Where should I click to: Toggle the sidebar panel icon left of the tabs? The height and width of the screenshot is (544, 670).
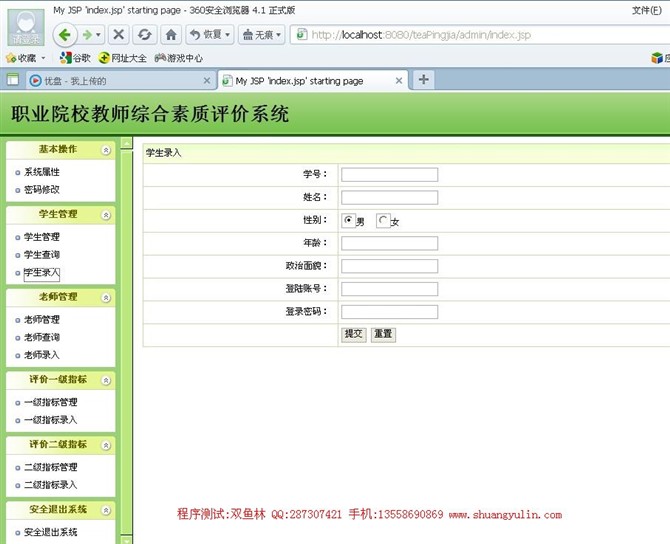13,79
